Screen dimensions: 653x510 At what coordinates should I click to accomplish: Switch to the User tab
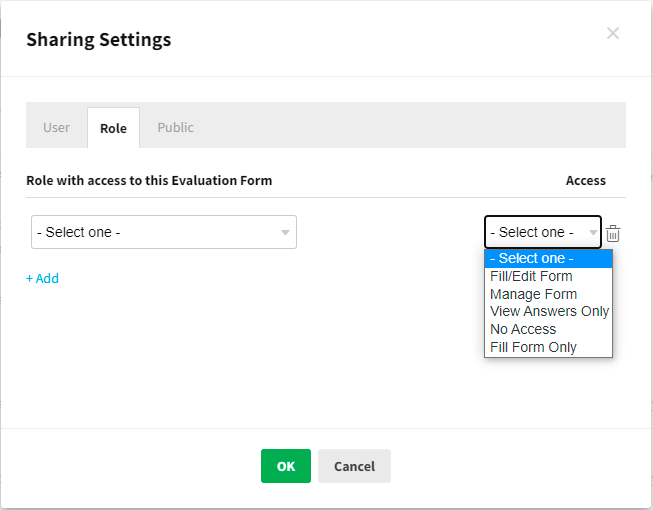click(x=56, y=128)
